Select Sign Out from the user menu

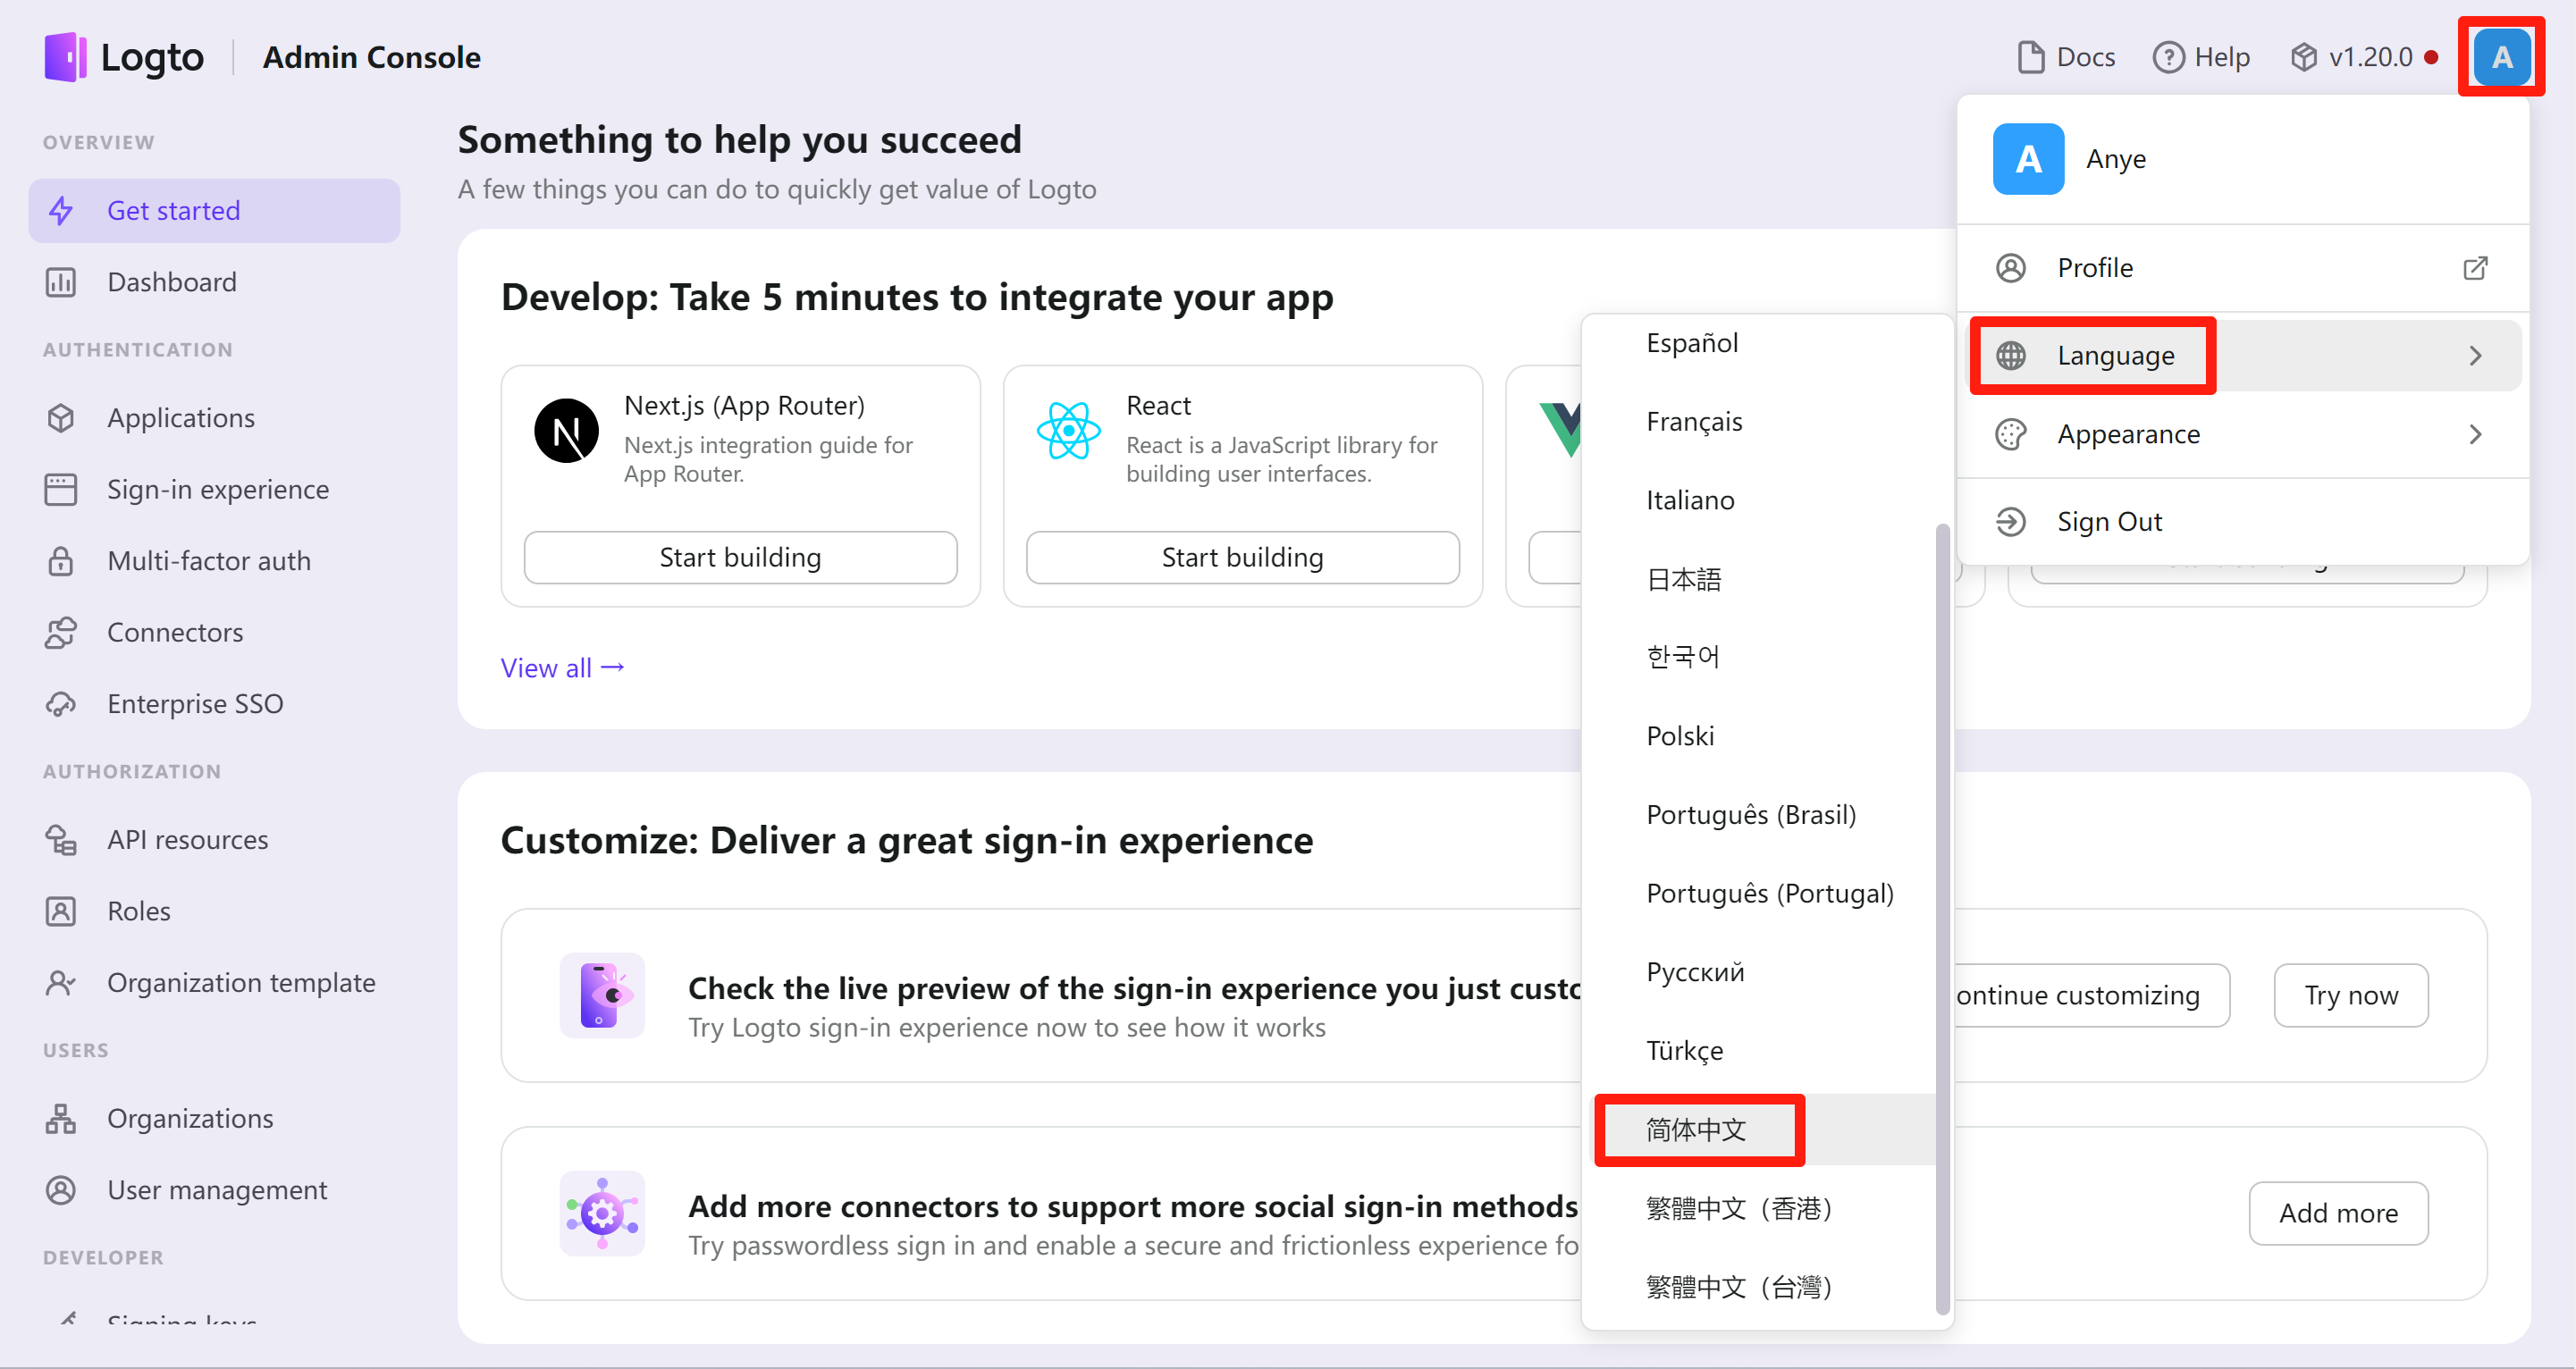2109,522
